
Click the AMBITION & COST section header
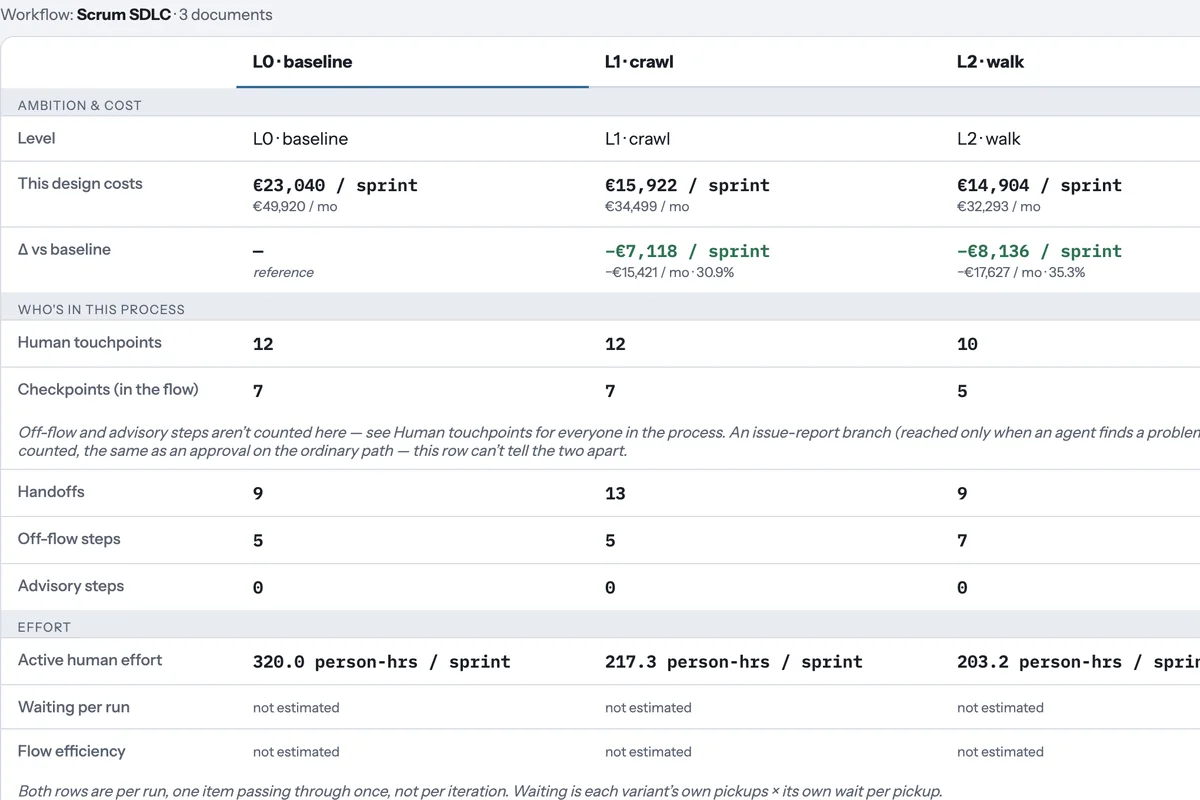coord(80,105)
